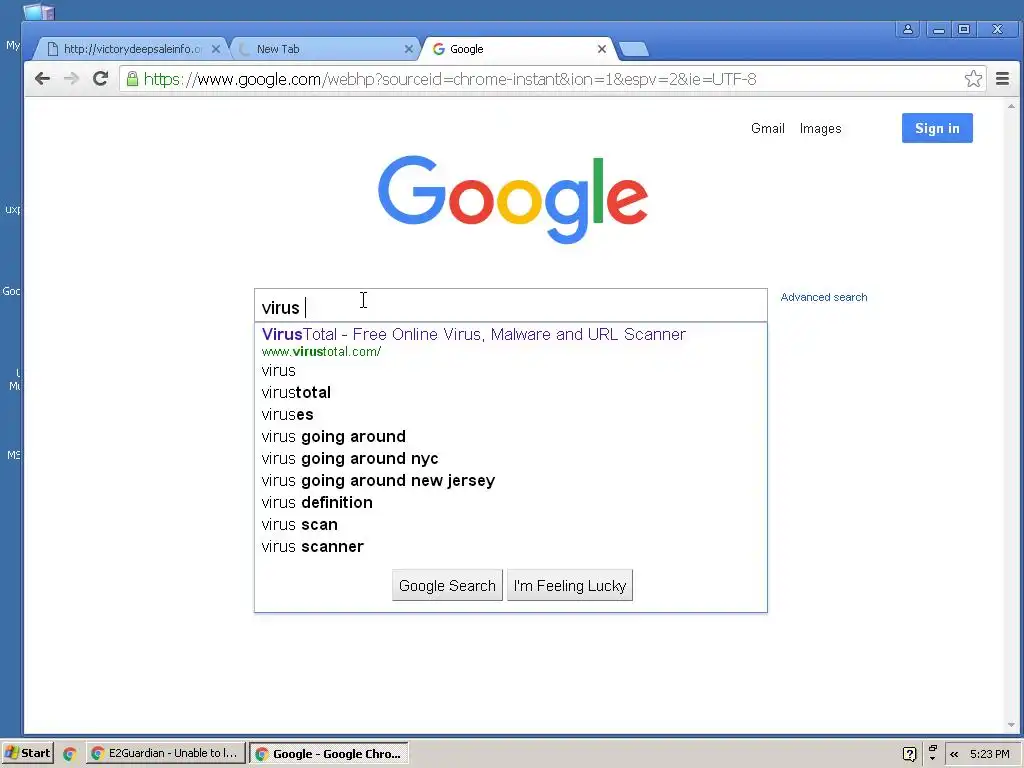Bookmark this page with the star icon
This screenshot has width=1024, height=768.
pyautogui.click(x=973, y=79)
